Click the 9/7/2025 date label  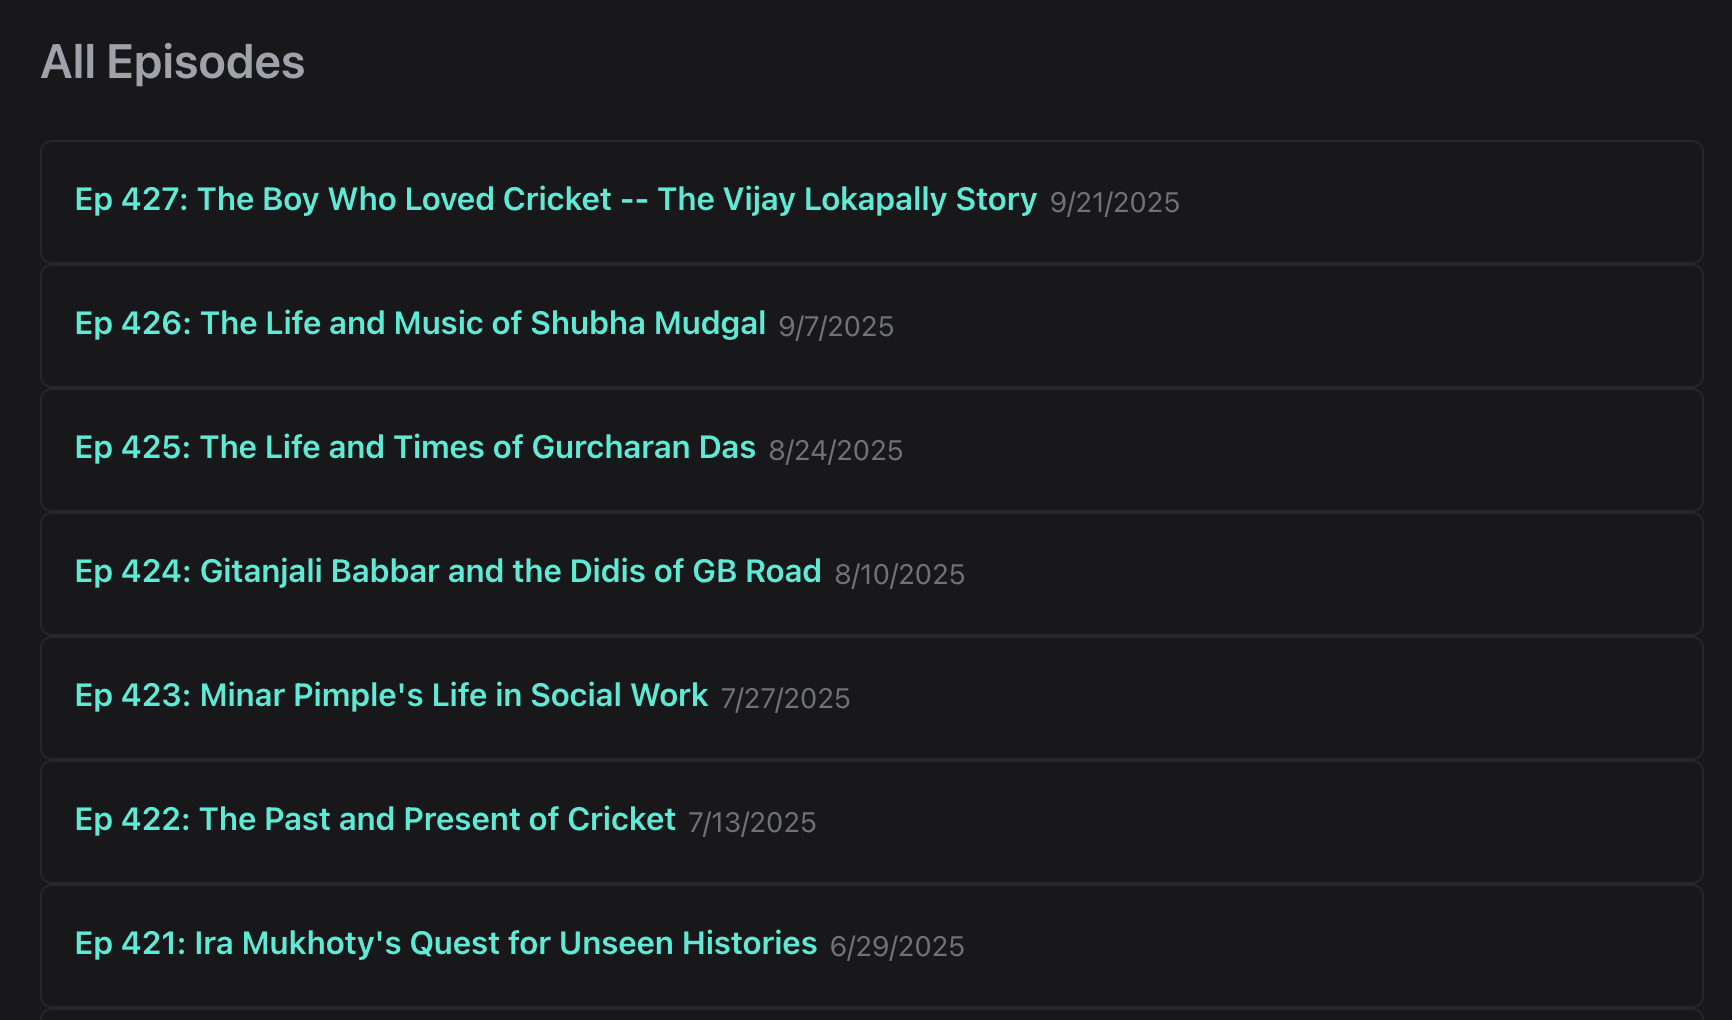click(836, 327)
